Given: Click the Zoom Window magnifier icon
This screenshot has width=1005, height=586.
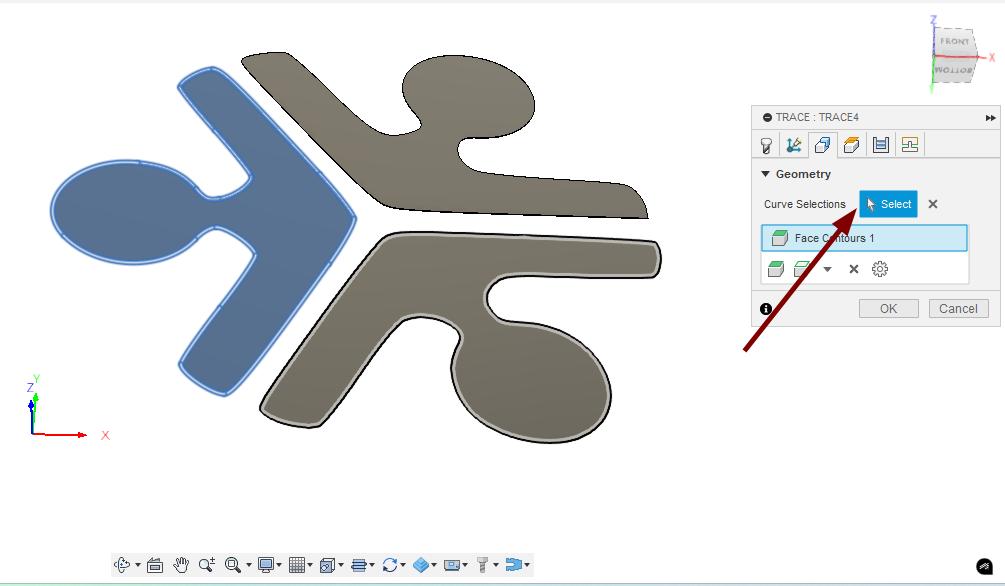Looking at the screenshot, I should click(233, 565).
